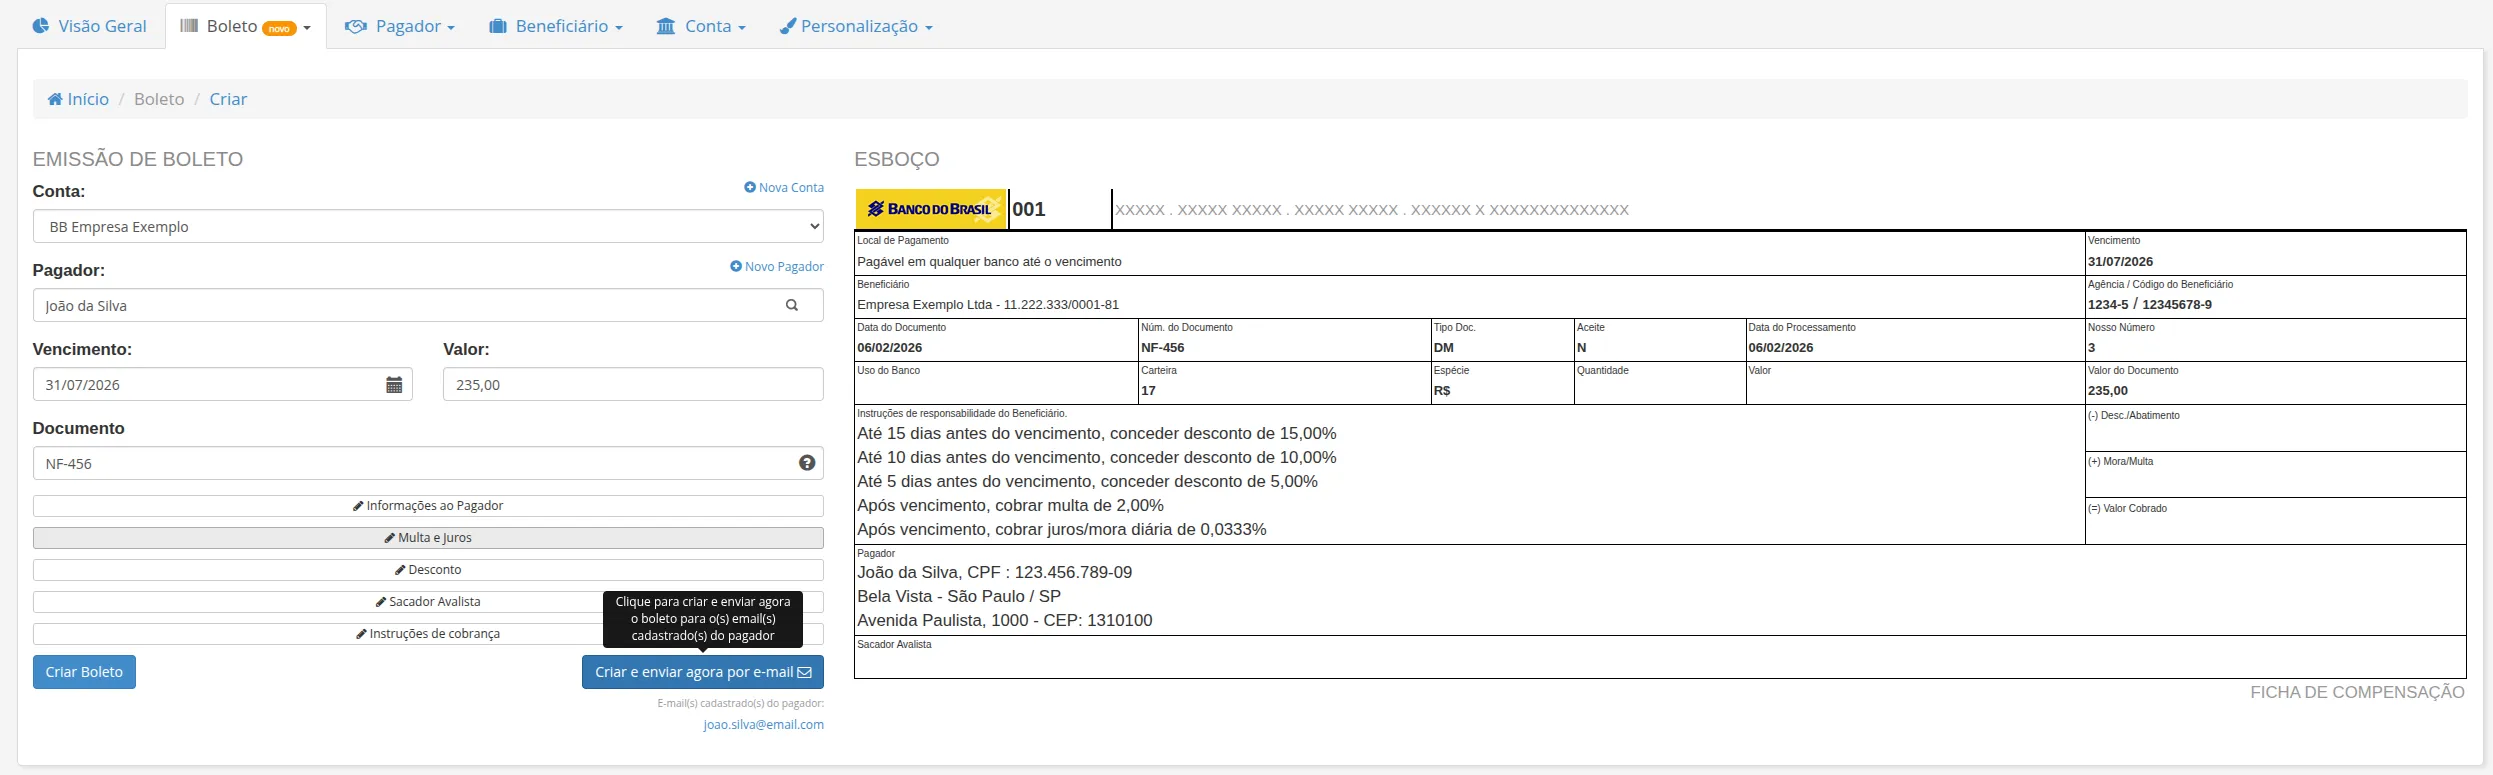Click the home icon in the breadcrumb
2493x775 pixels.
(x=55, y=99)
